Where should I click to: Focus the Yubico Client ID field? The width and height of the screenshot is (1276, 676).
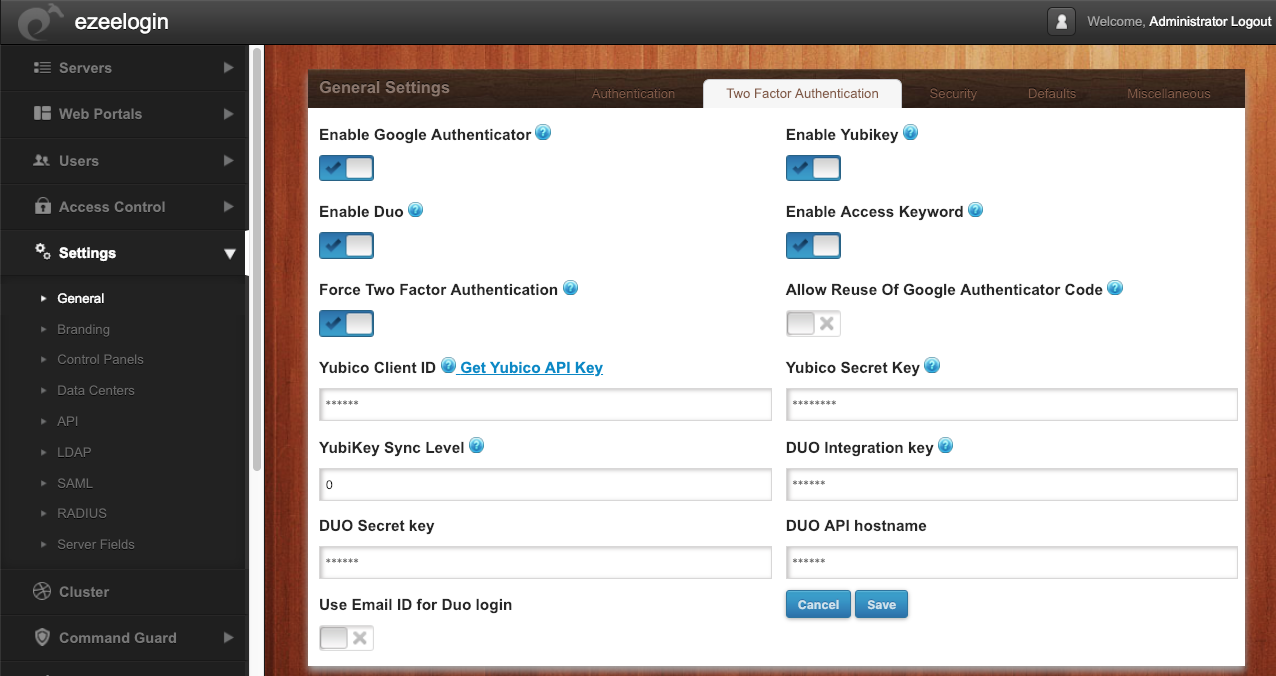click(545, 404)
